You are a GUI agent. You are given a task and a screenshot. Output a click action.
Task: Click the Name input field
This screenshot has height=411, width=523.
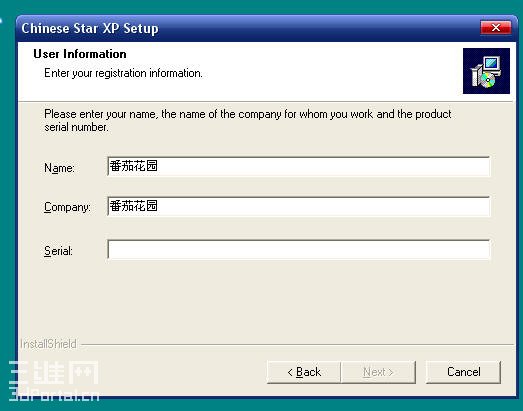tap(299, 166)
